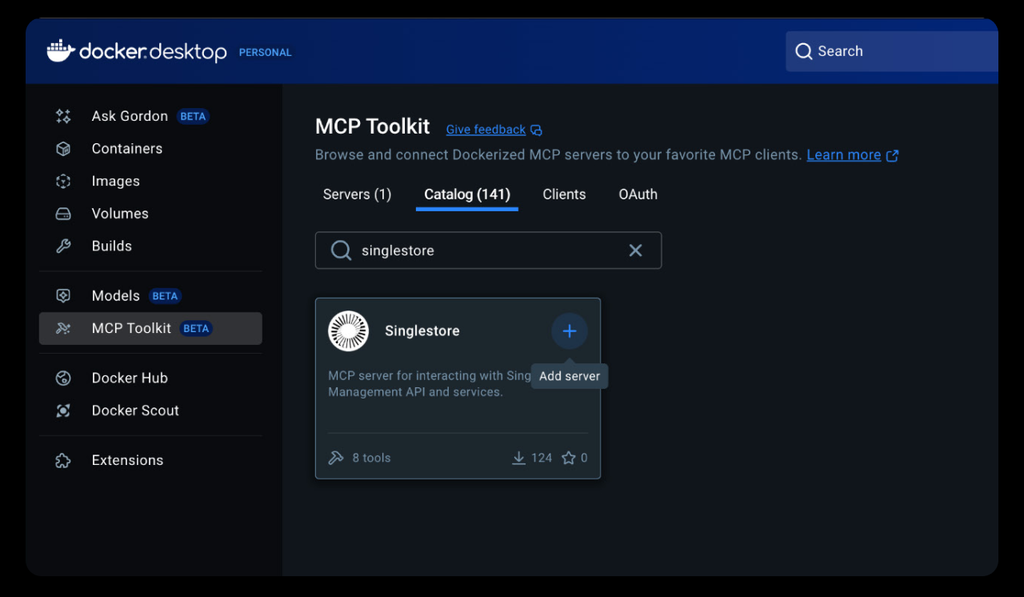Click the MCP Toolkit sidebar icon
The image size is (1024, 597).
pos(63,329)
